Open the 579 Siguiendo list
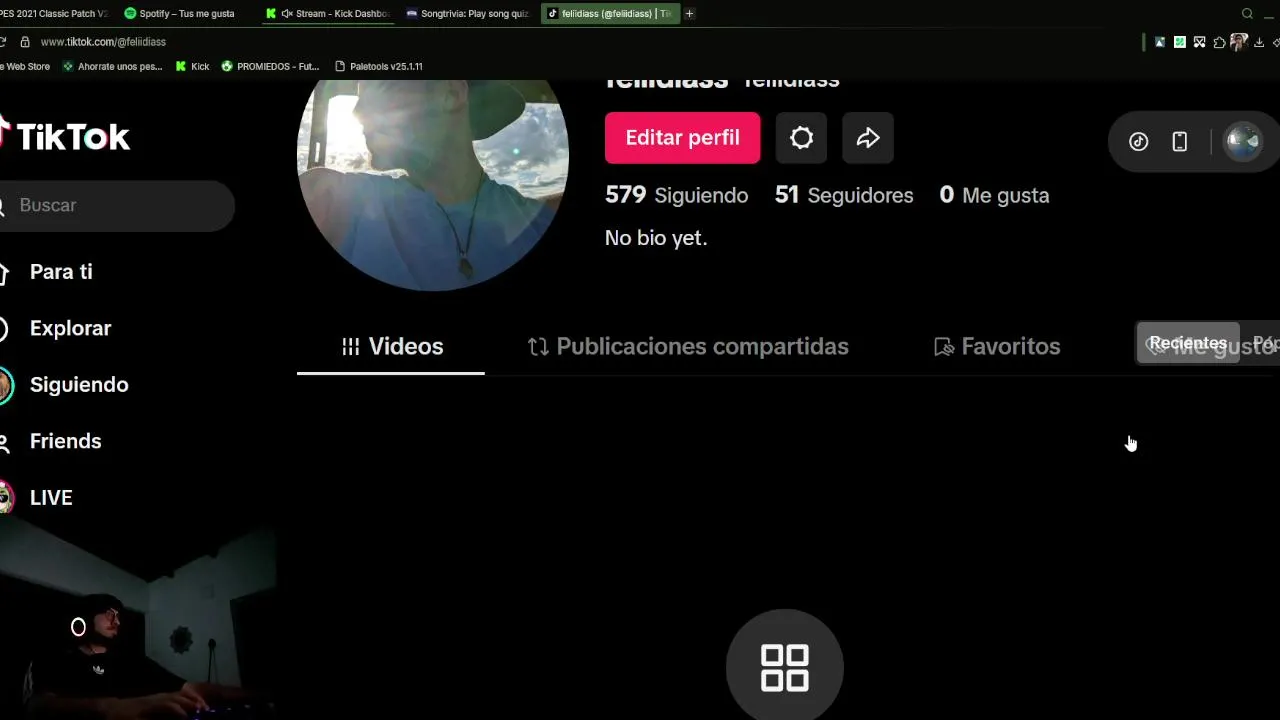 [677, 195]
